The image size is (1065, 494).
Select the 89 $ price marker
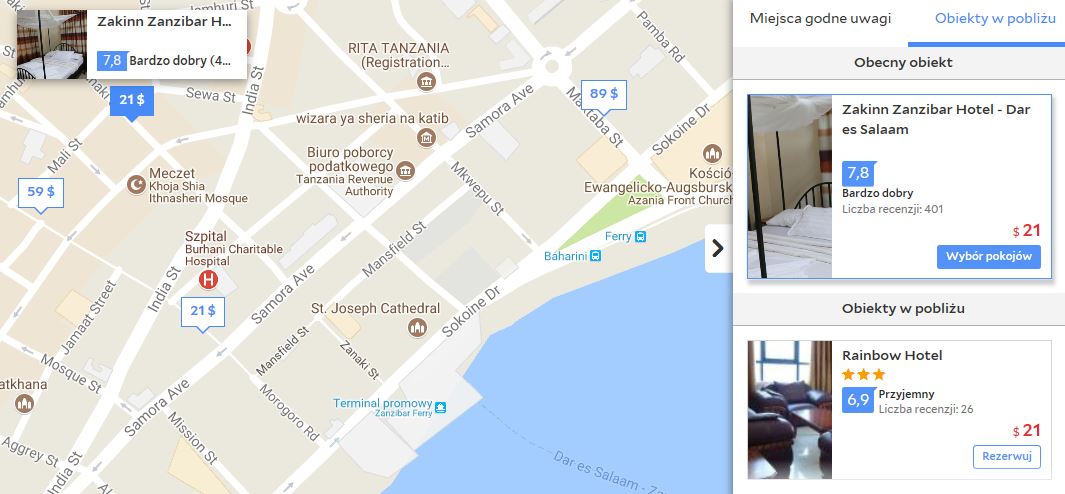click(603, 95)
